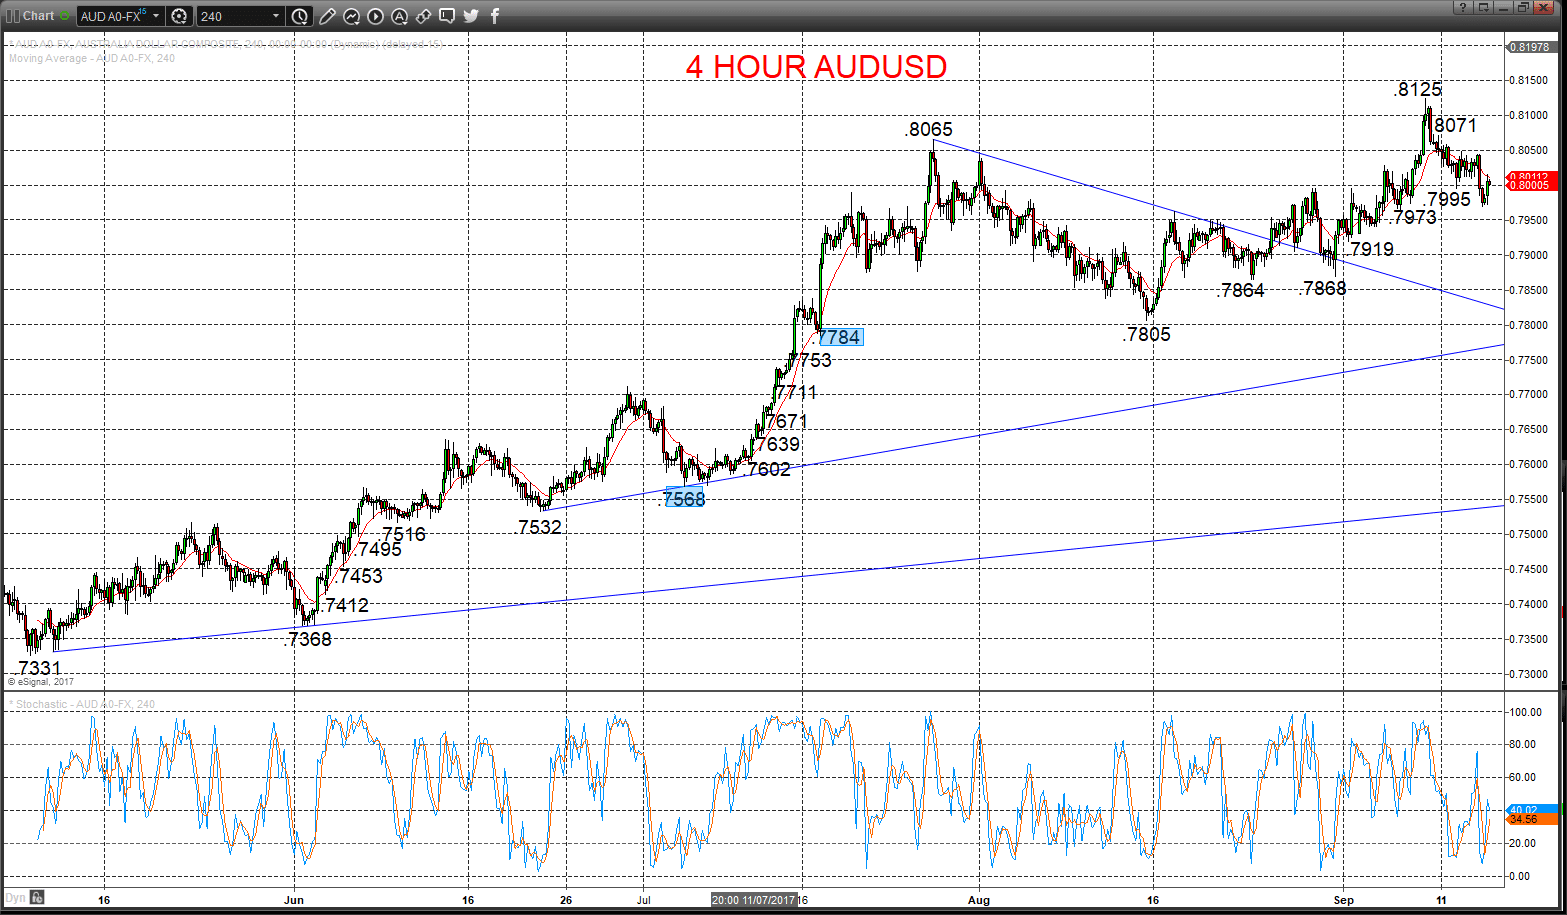Click the 8071 price annotation

(x=1455, y=125)
